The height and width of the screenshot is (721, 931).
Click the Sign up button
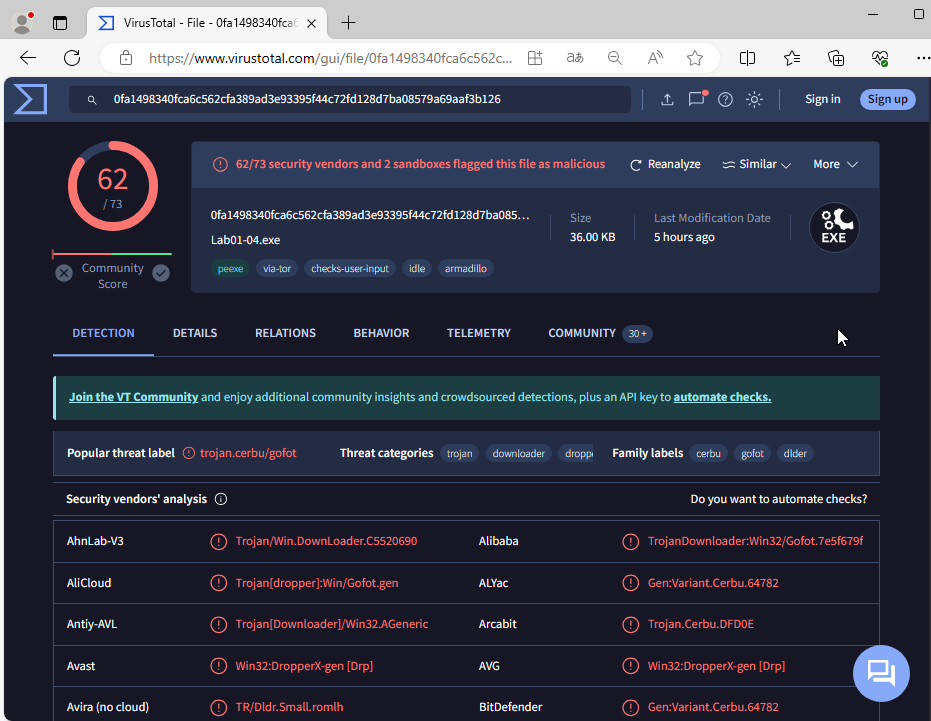coord(888,99)
